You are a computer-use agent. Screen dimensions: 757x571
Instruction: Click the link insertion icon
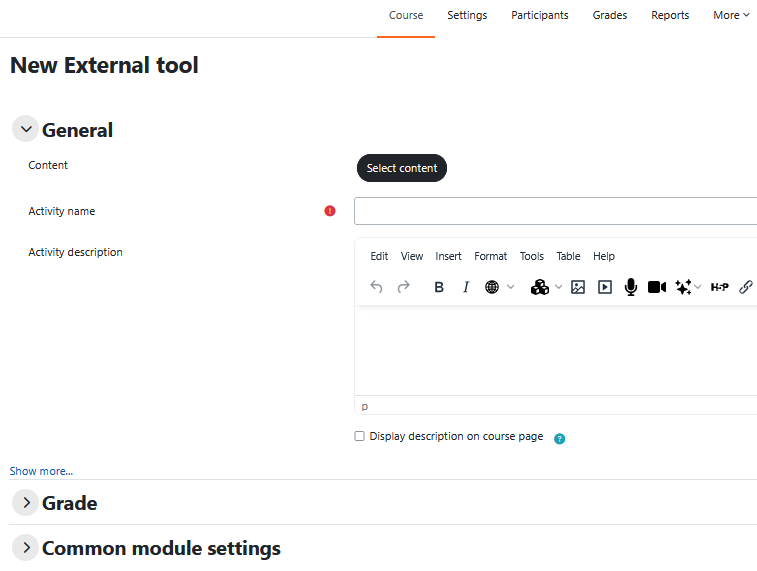point(745,287)
